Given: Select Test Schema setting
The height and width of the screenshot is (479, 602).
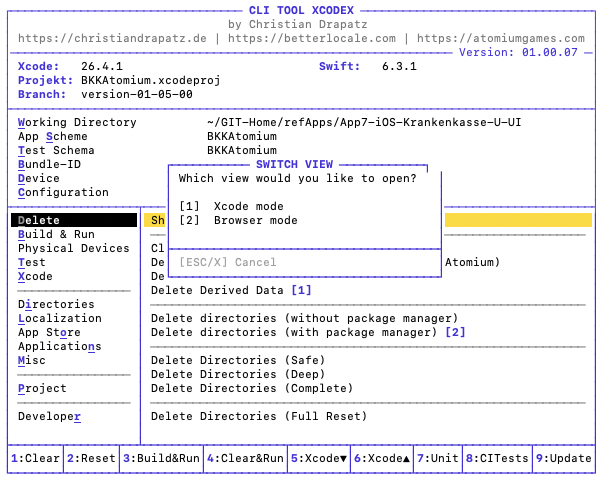Looking at the screenshot, I should pyautogui.click(x=56, y=150).
